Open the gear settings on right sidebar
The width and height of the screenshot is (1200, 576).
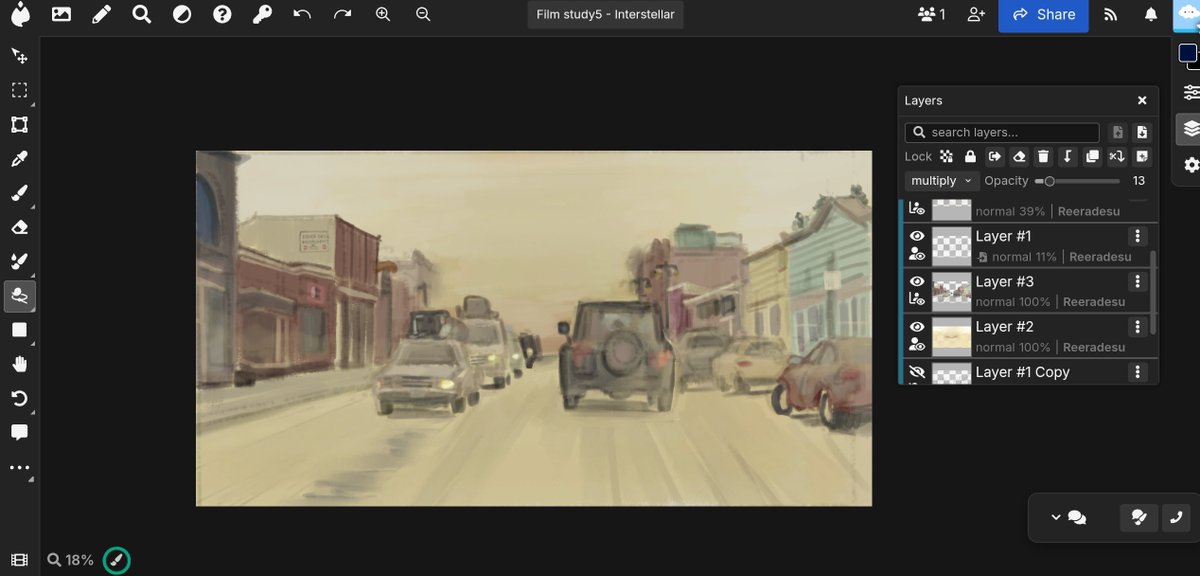pyautogui.click(x=1190, y=165)
